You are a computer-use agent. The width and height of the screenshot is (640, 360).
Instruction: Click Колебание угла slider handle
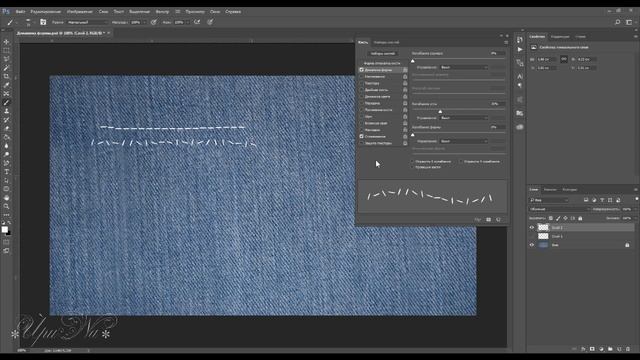[440, 111]
